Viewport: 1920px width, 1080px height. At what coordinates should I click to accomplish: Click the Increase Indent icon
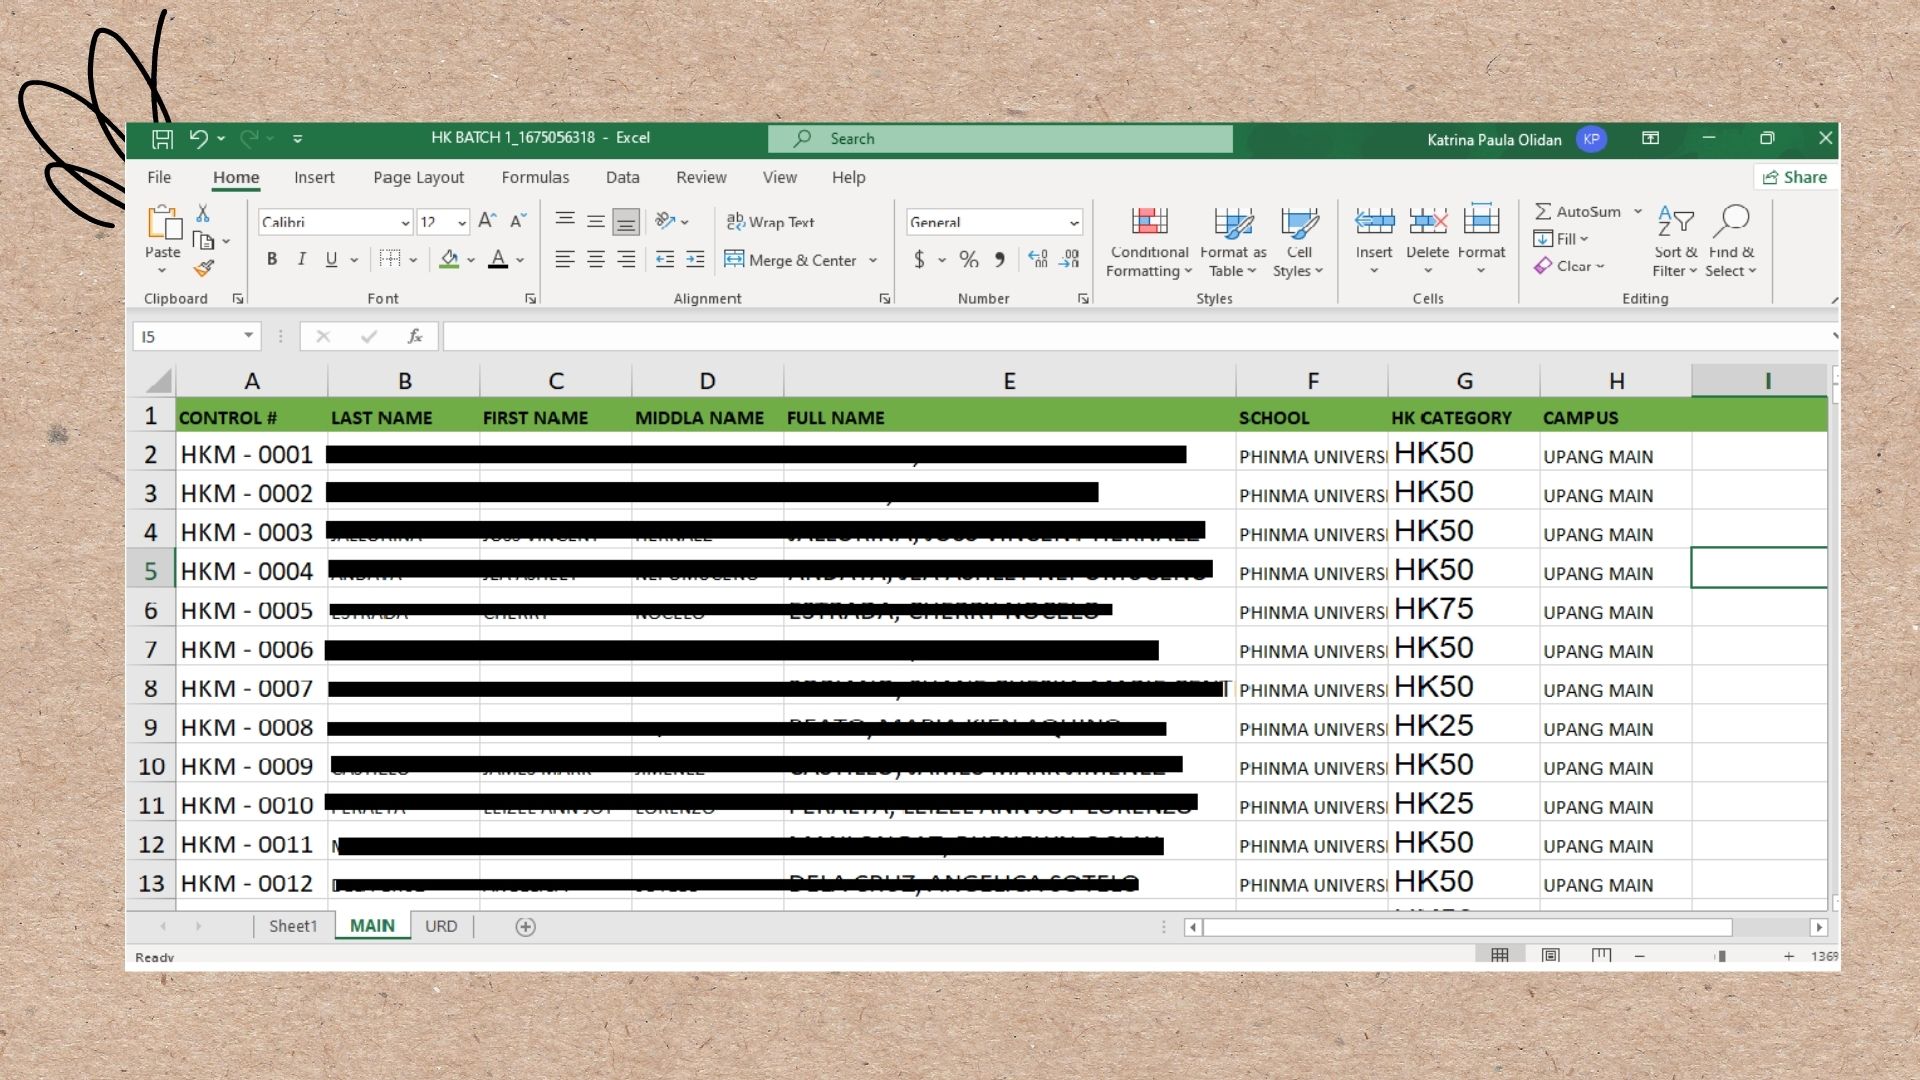[x=695, y=260]
